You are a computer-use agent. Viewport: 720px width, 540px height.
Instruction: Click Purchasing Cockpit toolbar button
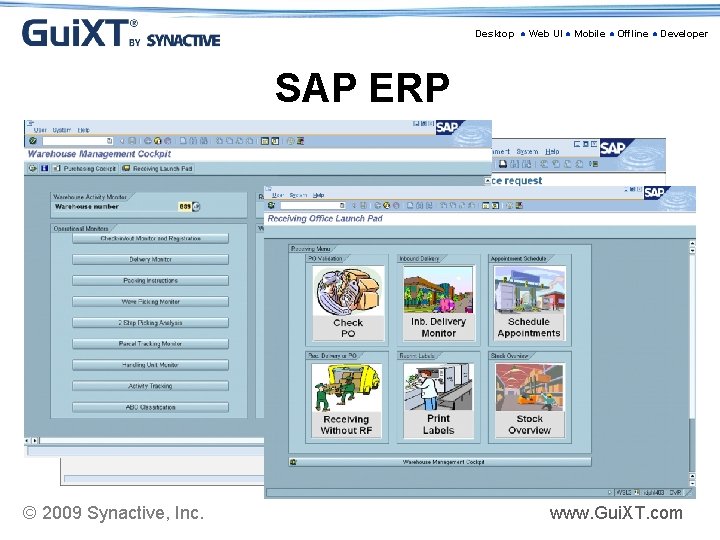tap(84, 169)
